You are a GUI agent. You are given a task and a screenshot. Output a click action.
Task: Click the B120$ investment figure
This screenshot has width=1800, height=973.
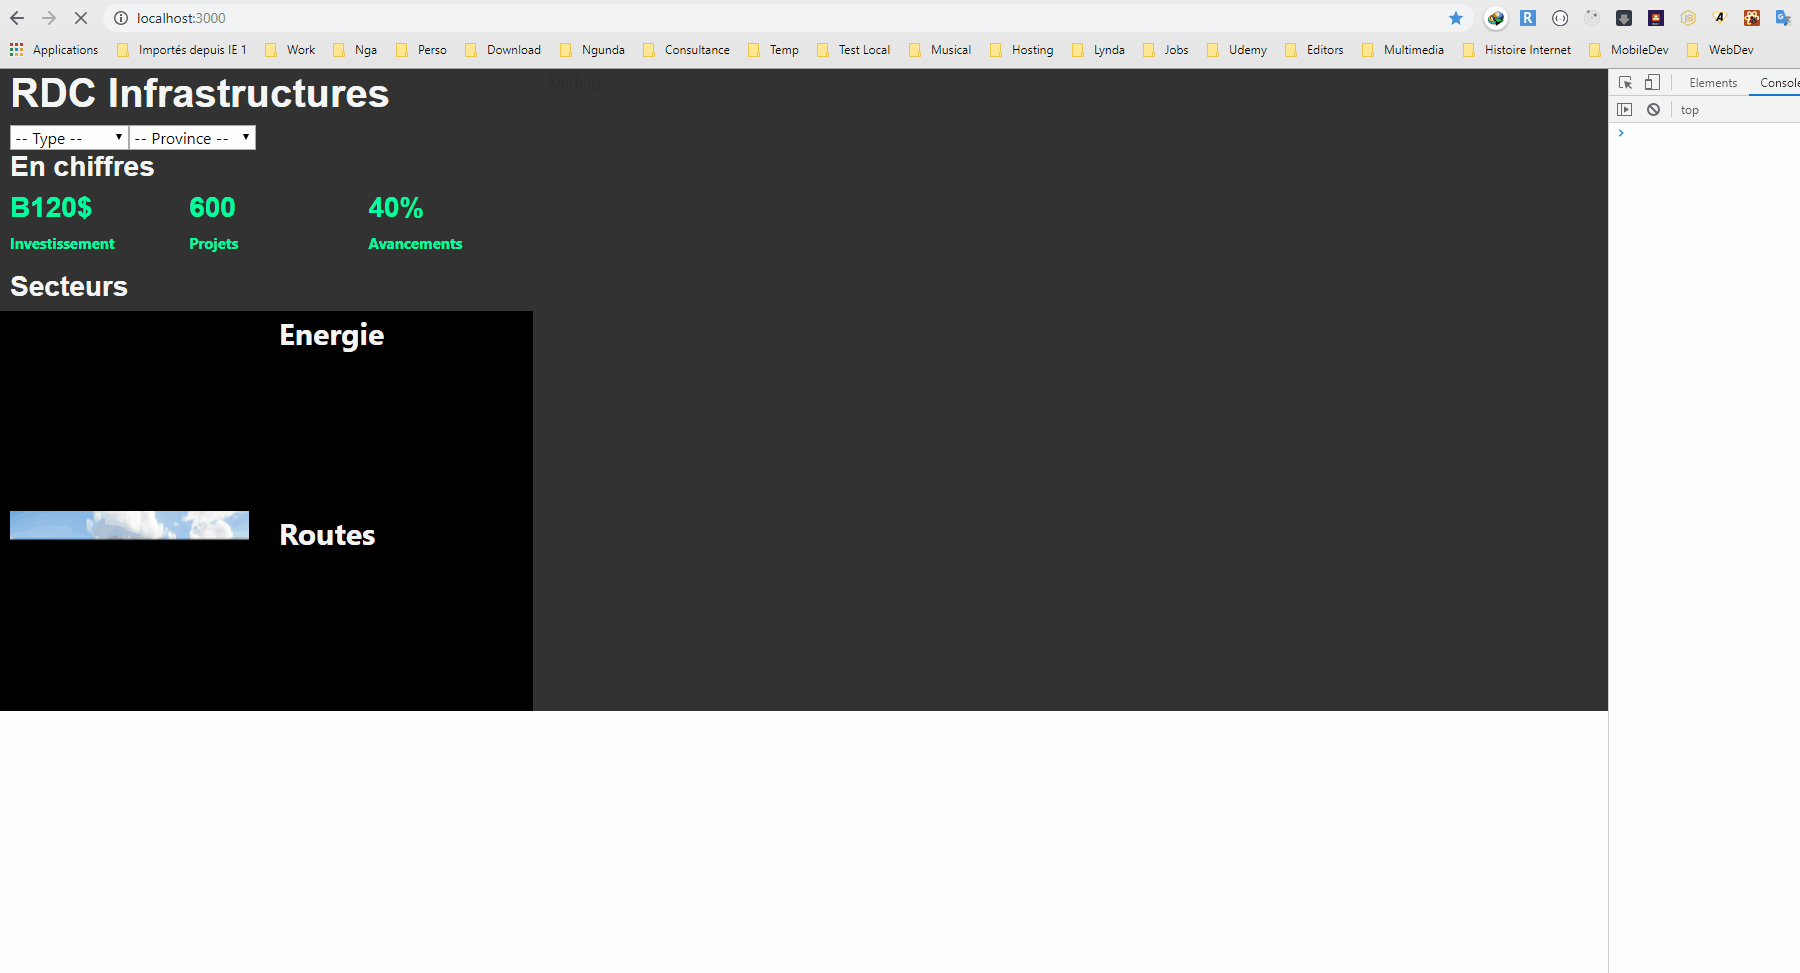click(51, 208)
